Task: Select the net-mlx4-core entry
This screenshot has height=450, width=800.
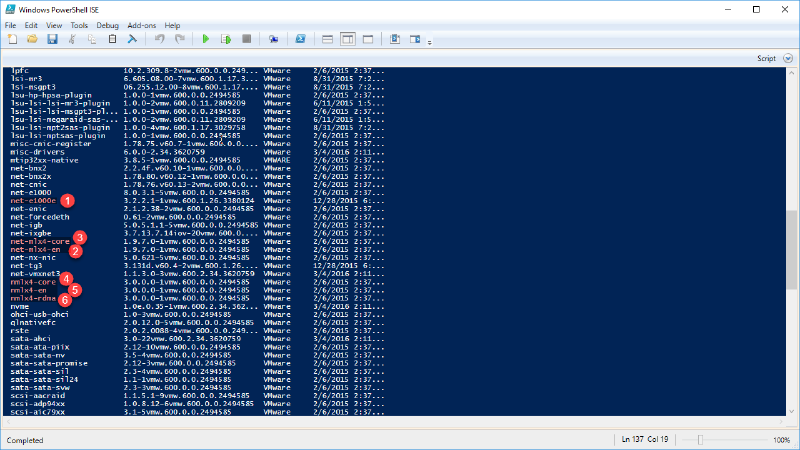Action: coord(40,241)
